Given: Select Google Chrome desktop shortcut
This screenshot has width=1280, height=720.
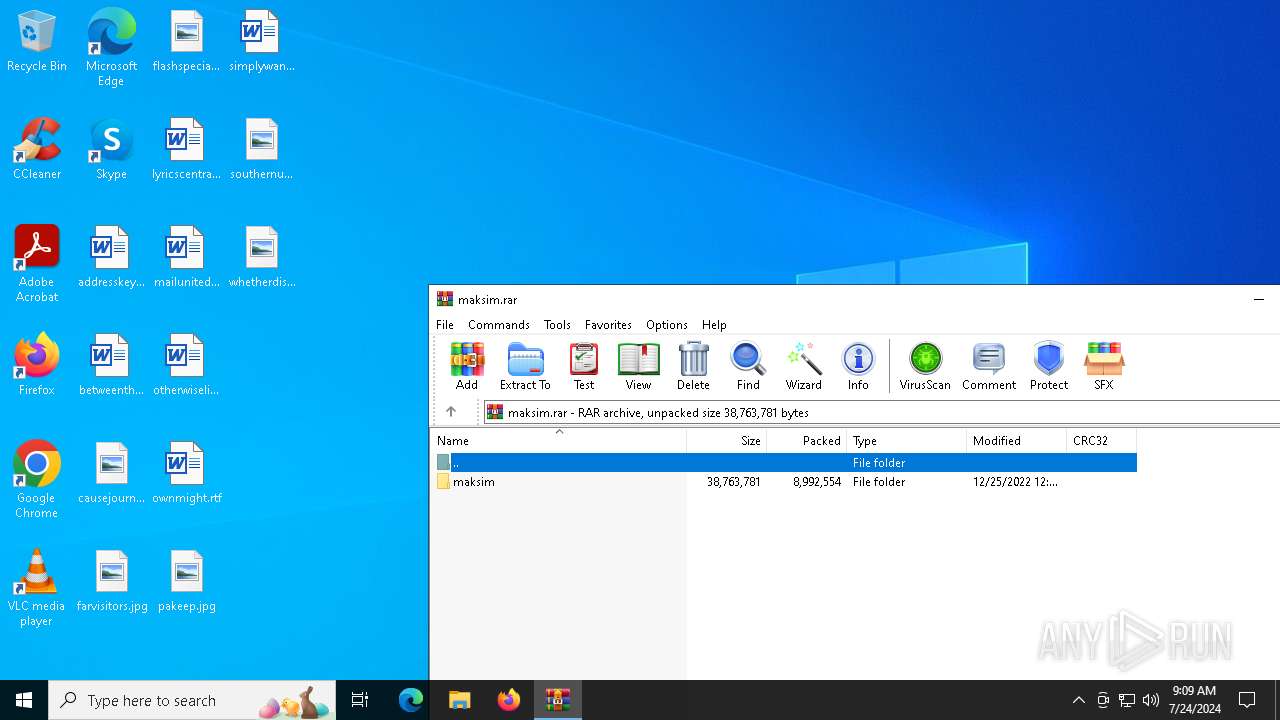Looking at the screenshot, I should click(x=37, y=479).
